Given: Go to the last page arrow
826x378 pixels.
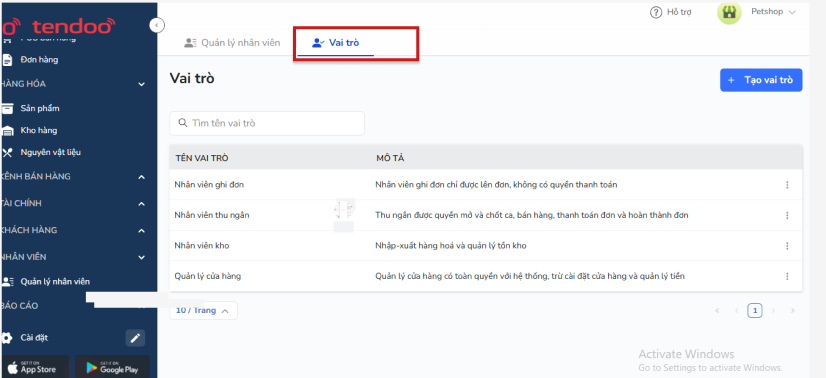Looking at the screenshot, I should point(793,311).
